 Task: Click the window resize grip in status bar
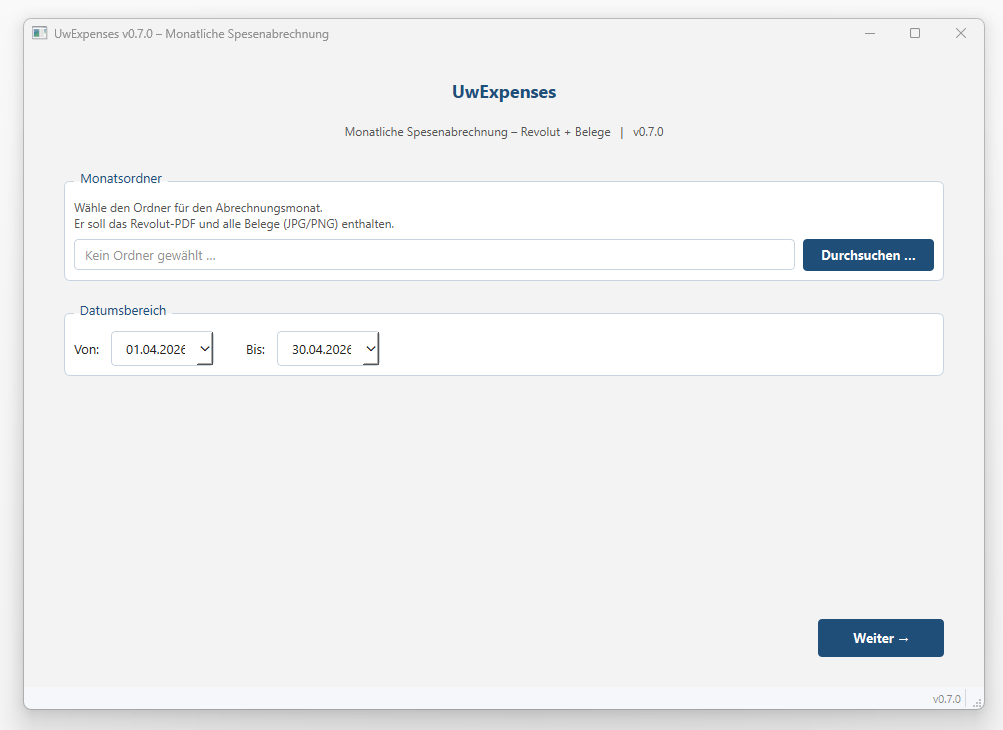pyautogui.click(x=977, y=702)
